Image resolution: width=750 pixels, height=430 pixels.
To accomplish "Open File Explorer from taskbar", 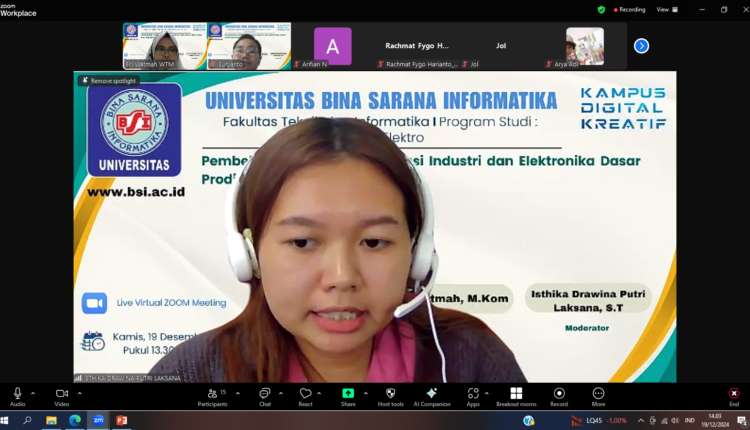I will coord(51,420).
